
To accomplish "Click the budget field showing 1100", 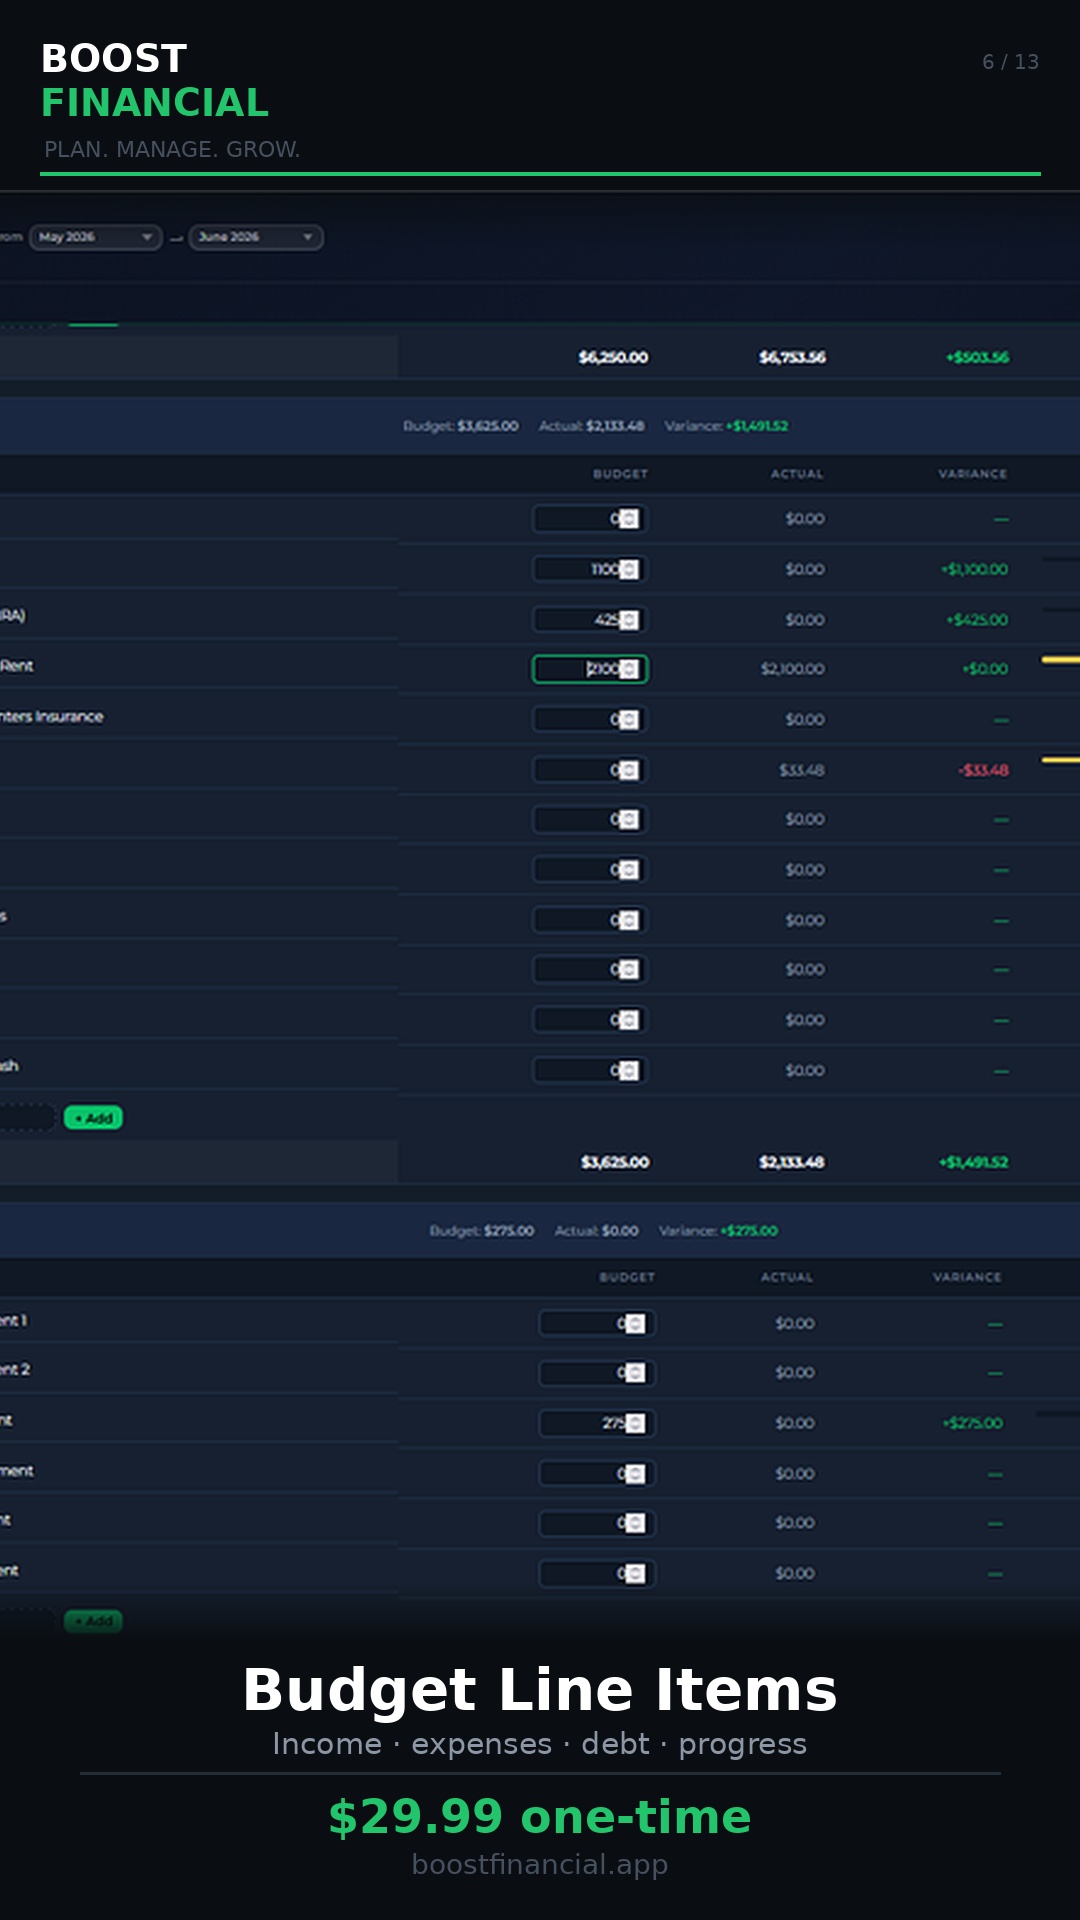I will 590,569.
